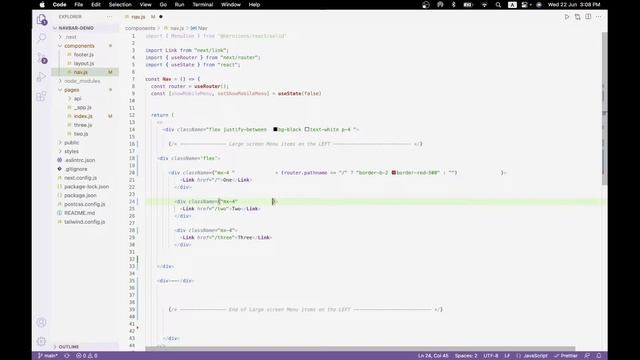
Task: Click the Bluetooth icon in menu bar
Action: coord(453,5)
